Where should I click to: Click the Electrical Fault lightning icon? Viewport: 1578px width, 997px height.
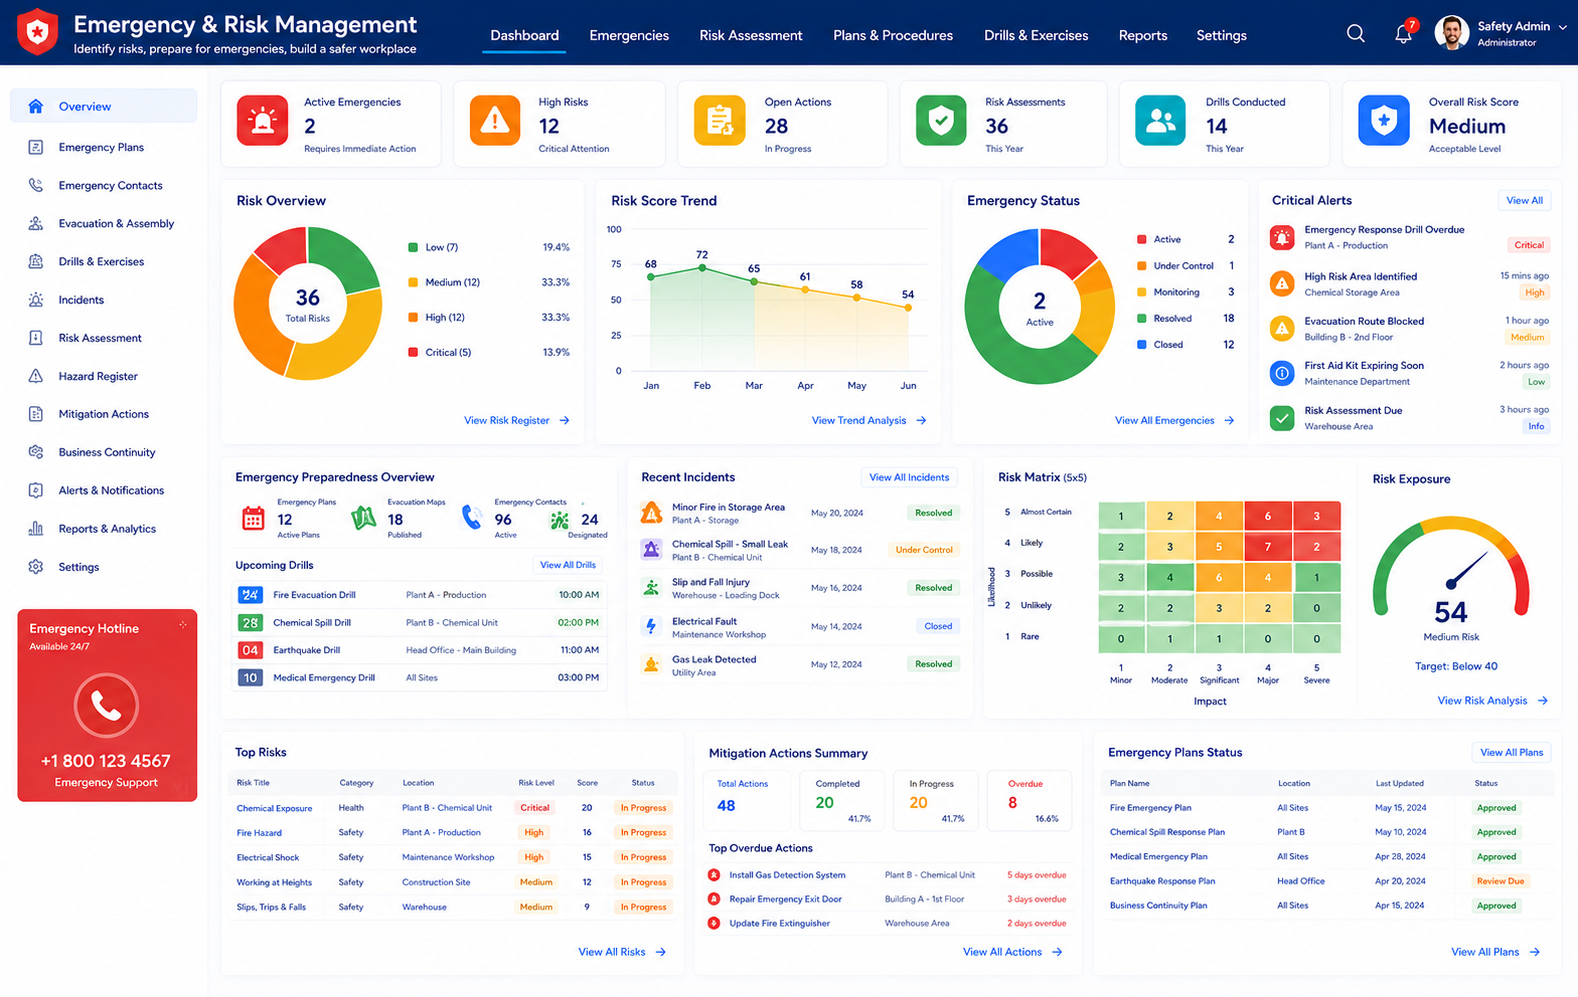(651, 626)
